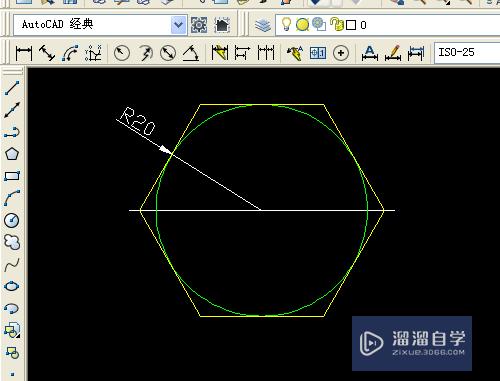The image size is (500, 381).
Task: Click the Center Mark tool
Action: click(x=341, y=53)
